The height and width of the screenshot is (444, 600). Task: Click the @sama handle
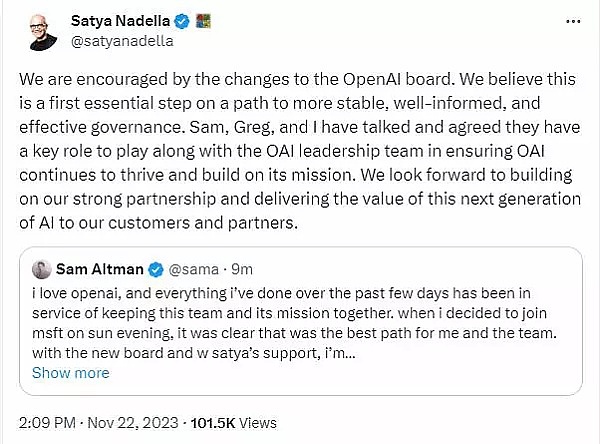(x=196, y=269)
